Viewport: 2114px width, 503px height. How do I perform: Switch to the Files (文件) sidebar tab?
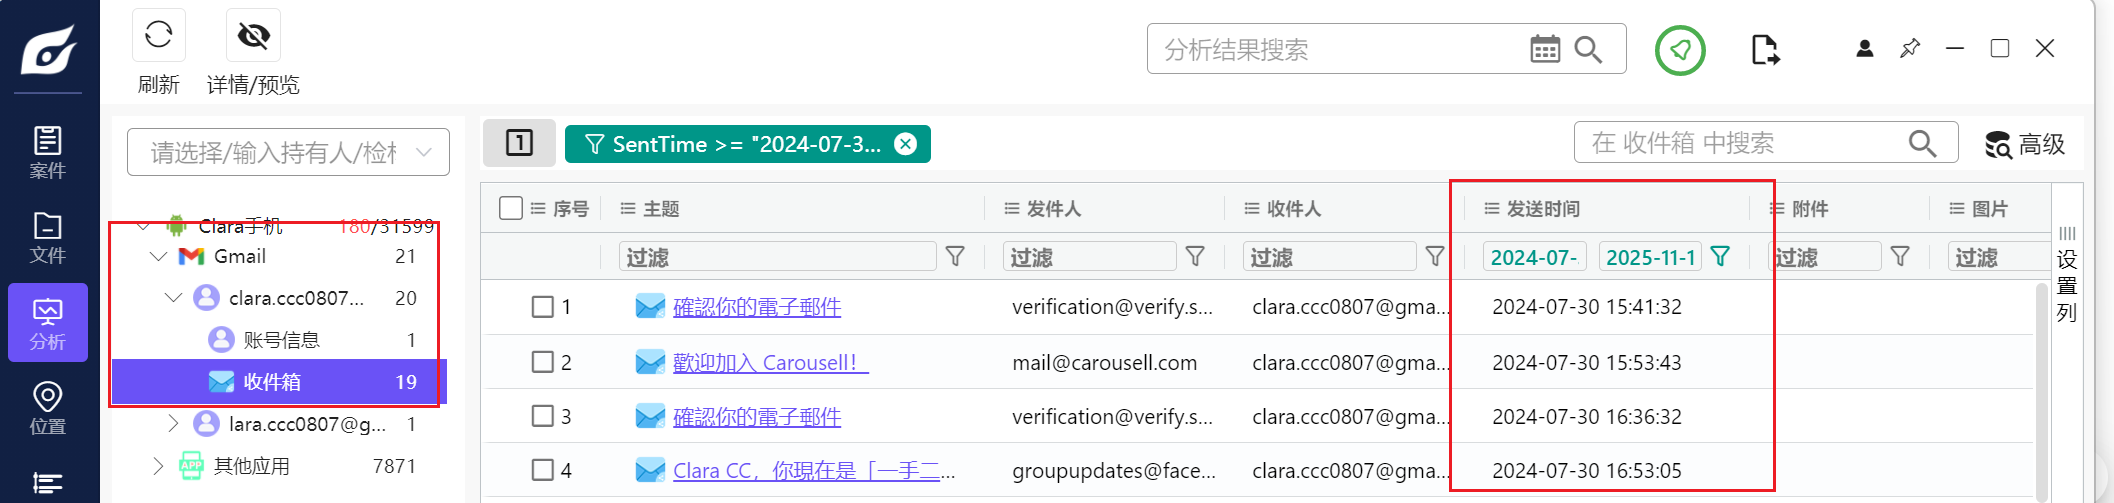point(47,238)
